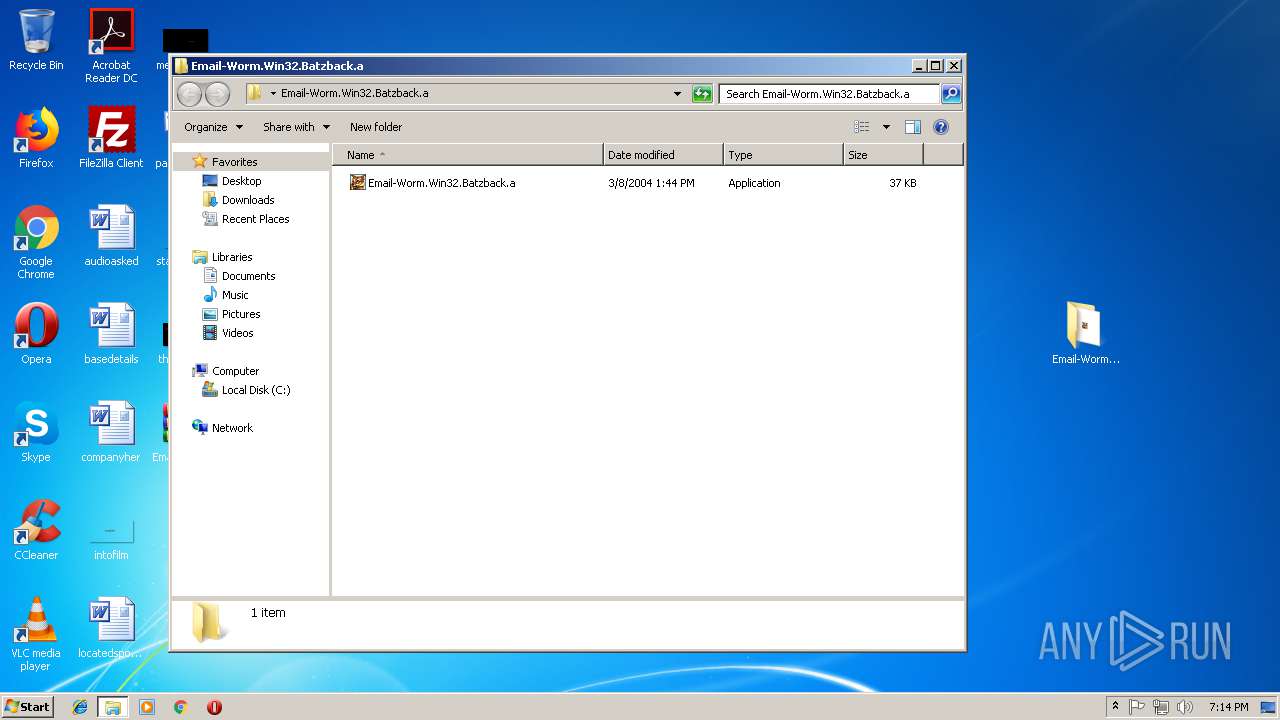The width and height of the screenshot is (1280, 720).
Task: Open address bar history dropdown arrow
Action: [x=677, y=94]
